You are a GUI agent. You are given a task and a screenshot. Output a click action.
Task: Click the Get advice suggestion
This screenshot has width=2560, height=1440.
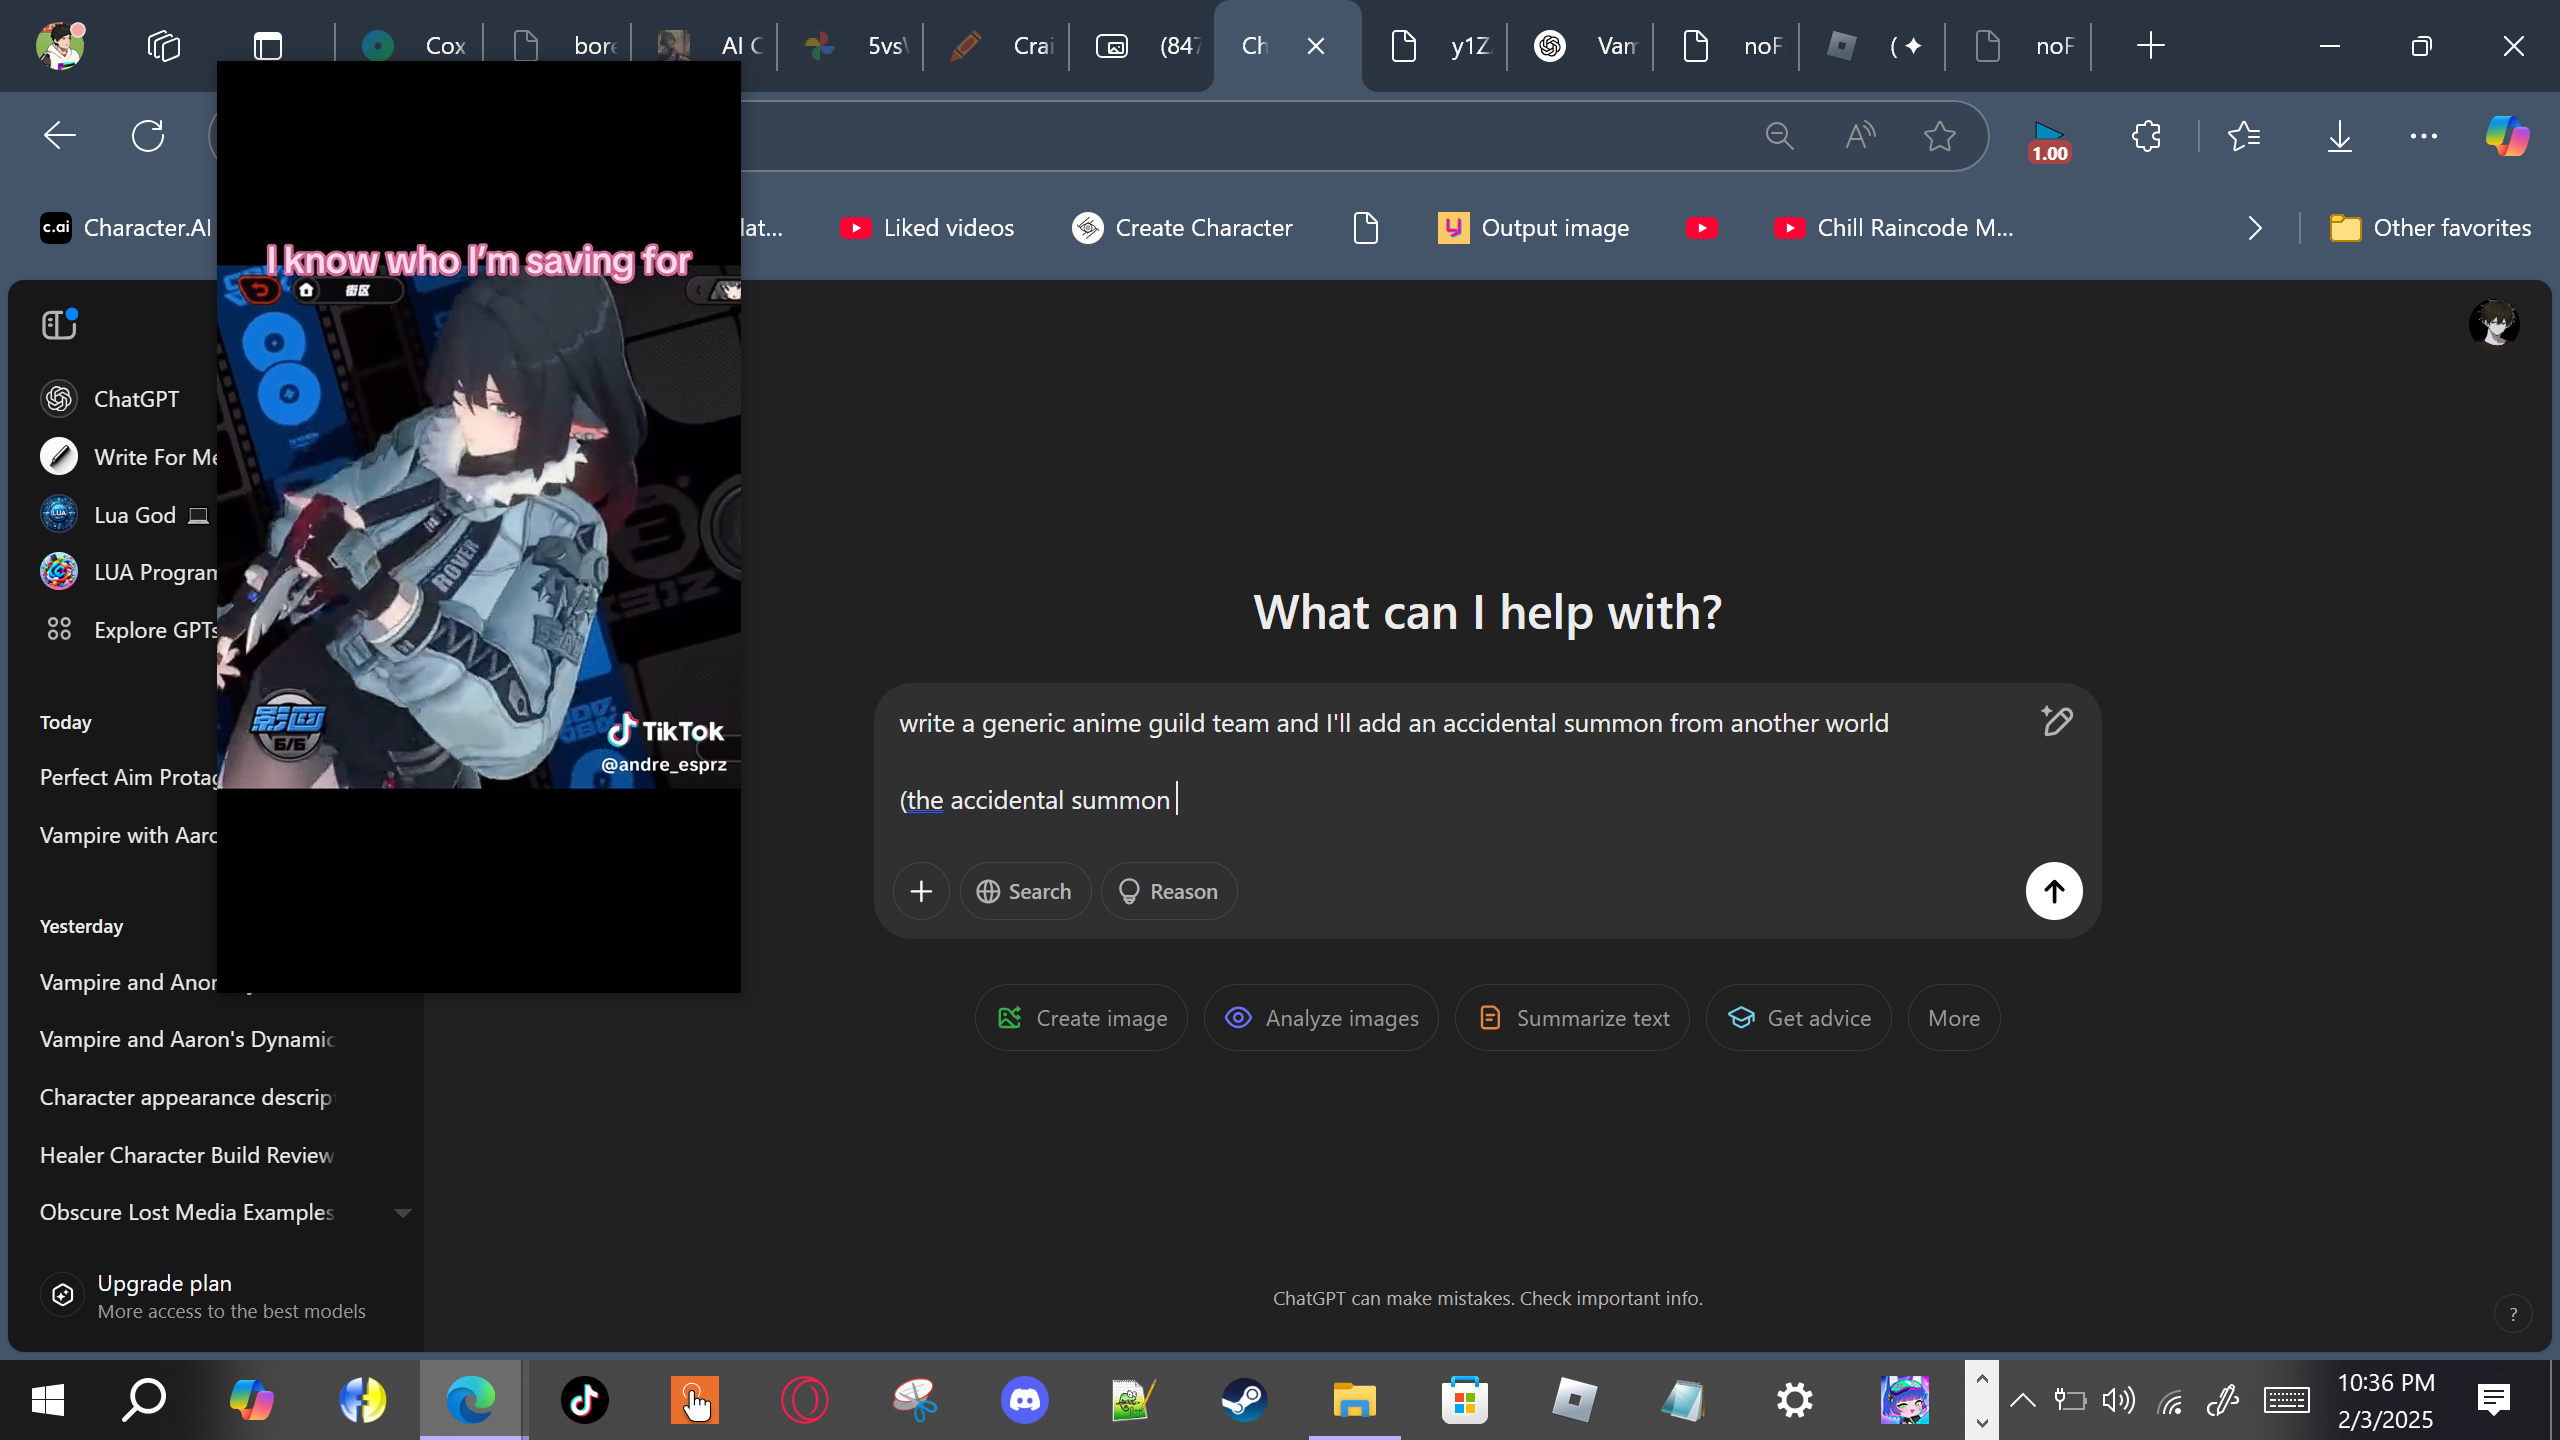pyautogui.click(x=1798, y=1018)
